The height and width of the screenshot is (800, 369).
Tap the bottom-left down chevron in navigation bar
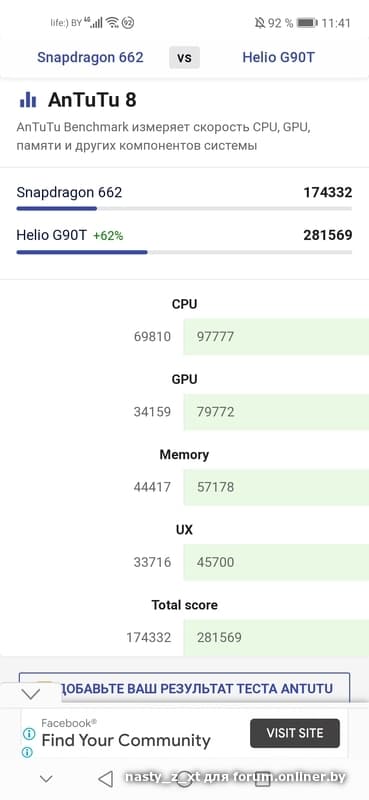click(46, 779)
